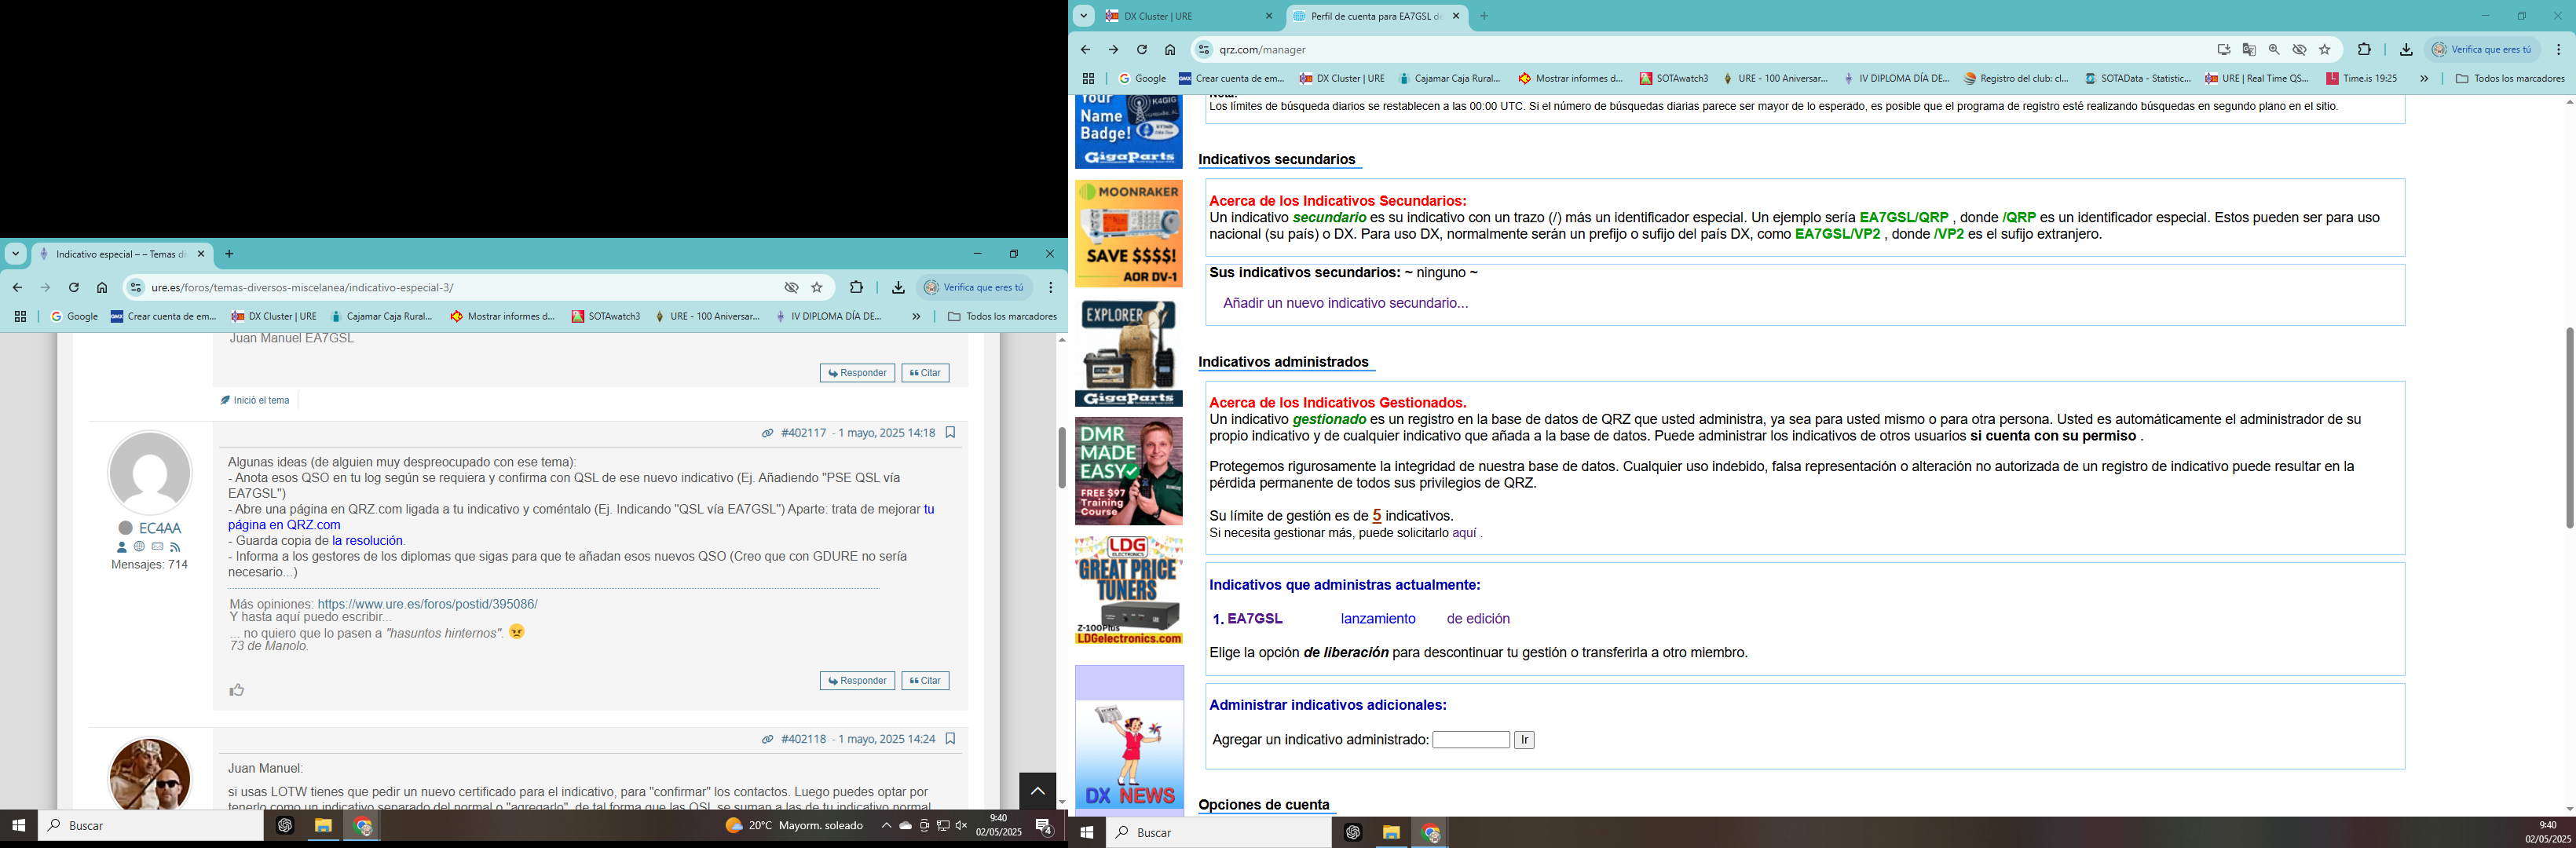Open File Explorer from the left taskbar
The width and height of the screenshot is (2576, 848).
[x=323, y=826]
